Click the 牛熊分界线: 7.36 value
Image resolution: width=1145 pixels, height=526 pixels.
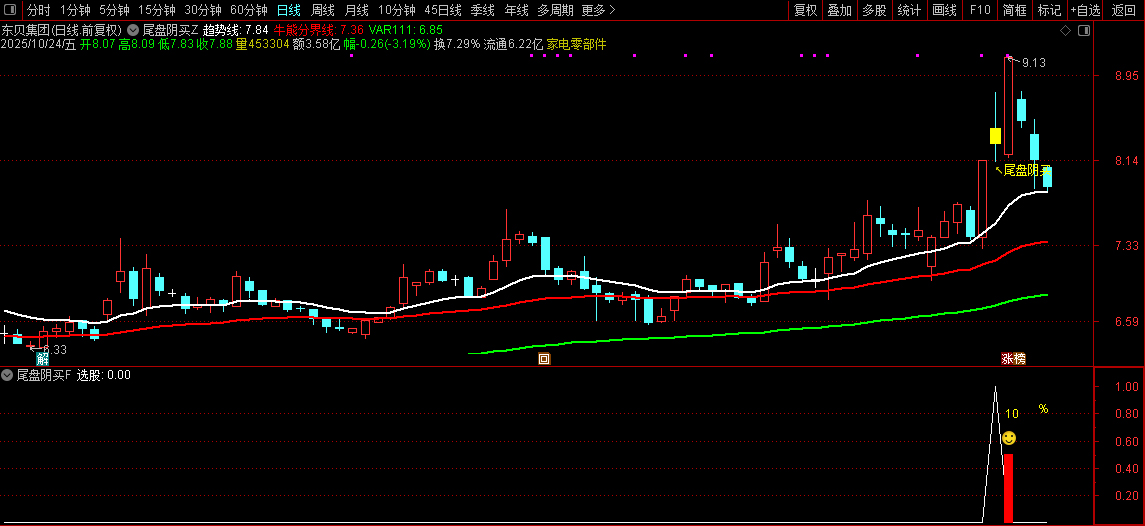coord(318,30)
